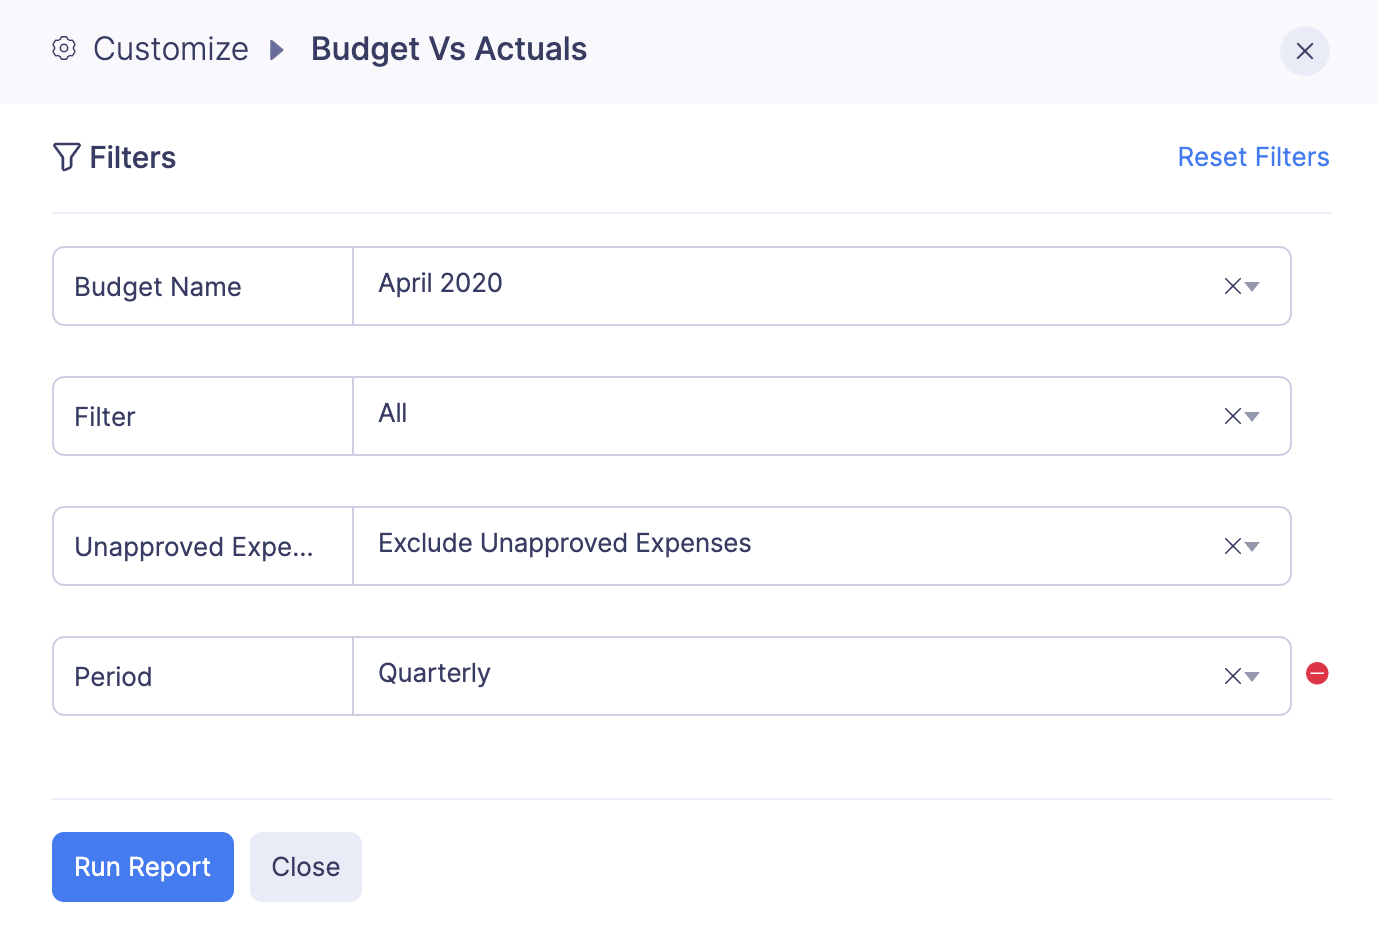Viewport: 1378px width, 932px height.
Task: Clear the Quarterly period value
Action: tap(1232, 677)
